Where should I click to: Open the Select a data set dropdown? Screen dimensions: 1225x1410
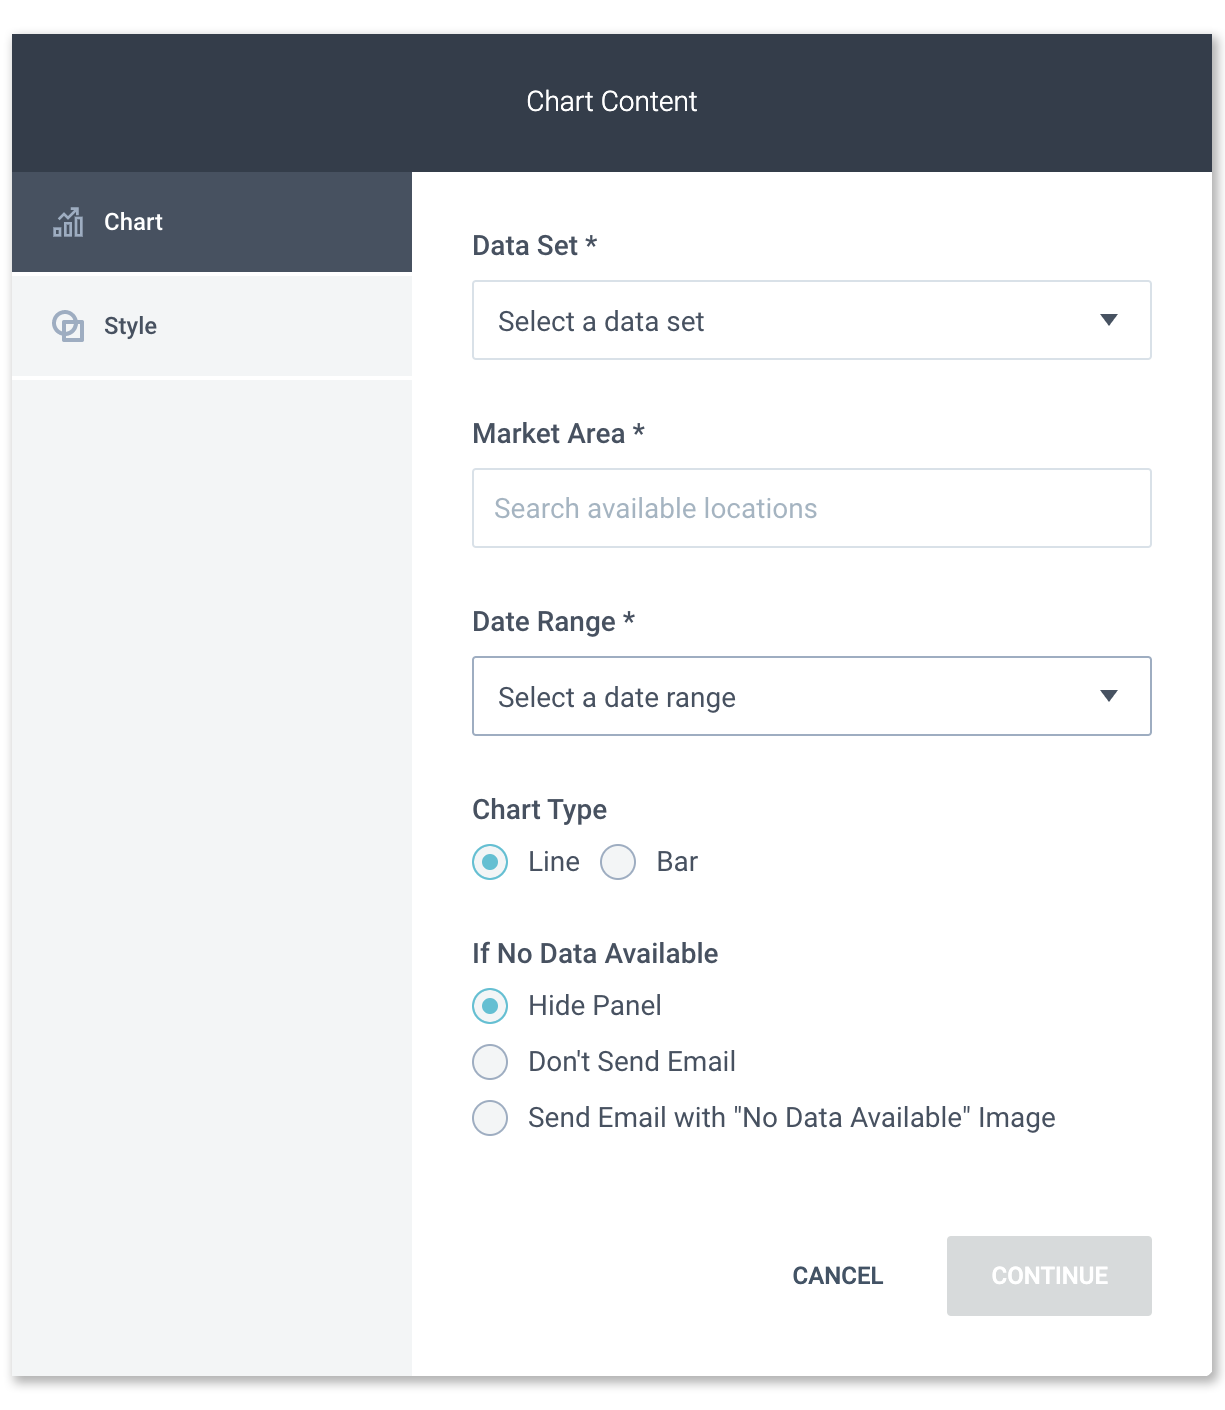coord(812,320)
